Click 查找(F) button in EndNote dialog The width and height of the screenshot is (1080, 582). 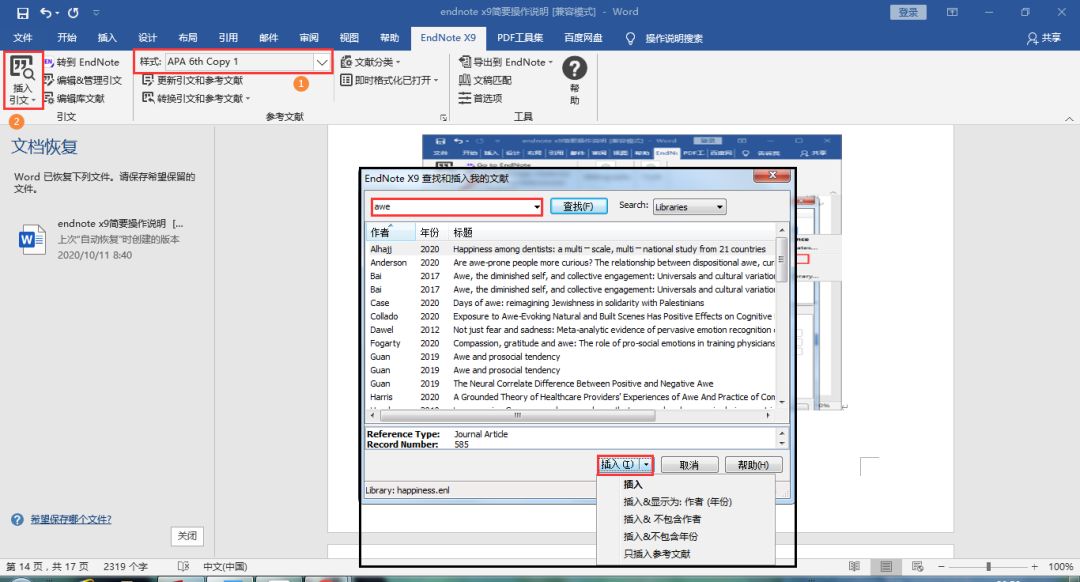(x=579, y=207)
